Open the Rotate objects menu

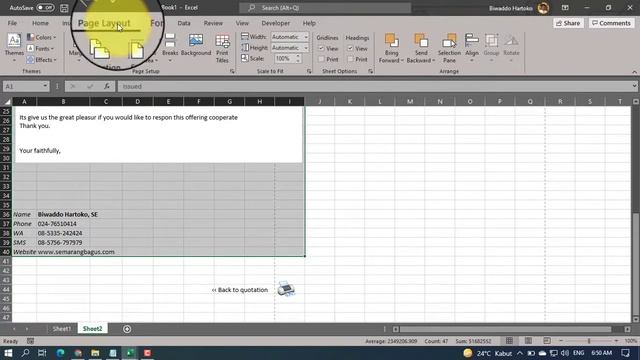click(x=511, y=48)
